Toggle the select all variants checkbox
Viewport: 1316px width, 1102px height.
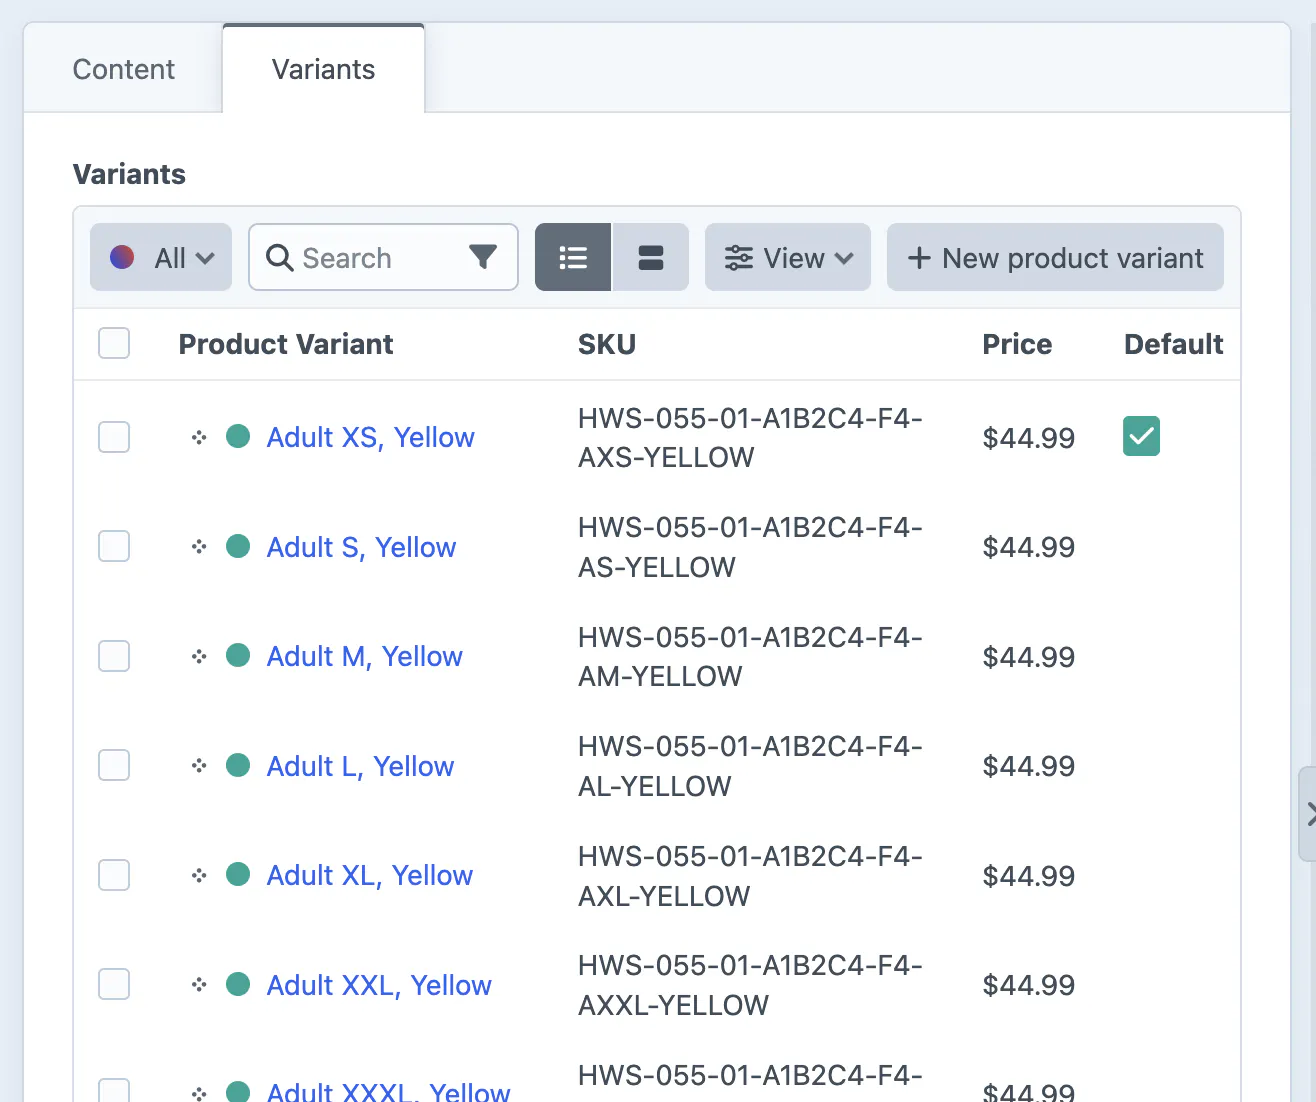[114, 343]
